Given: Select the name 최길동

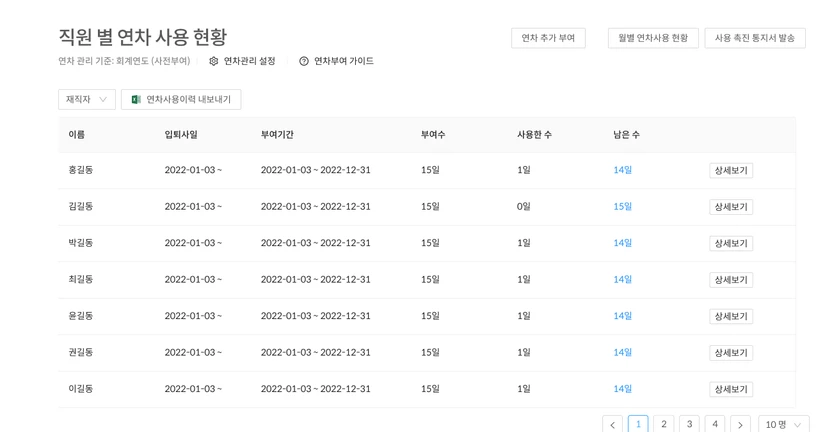Looking at the screenshot, I should 81,279.
